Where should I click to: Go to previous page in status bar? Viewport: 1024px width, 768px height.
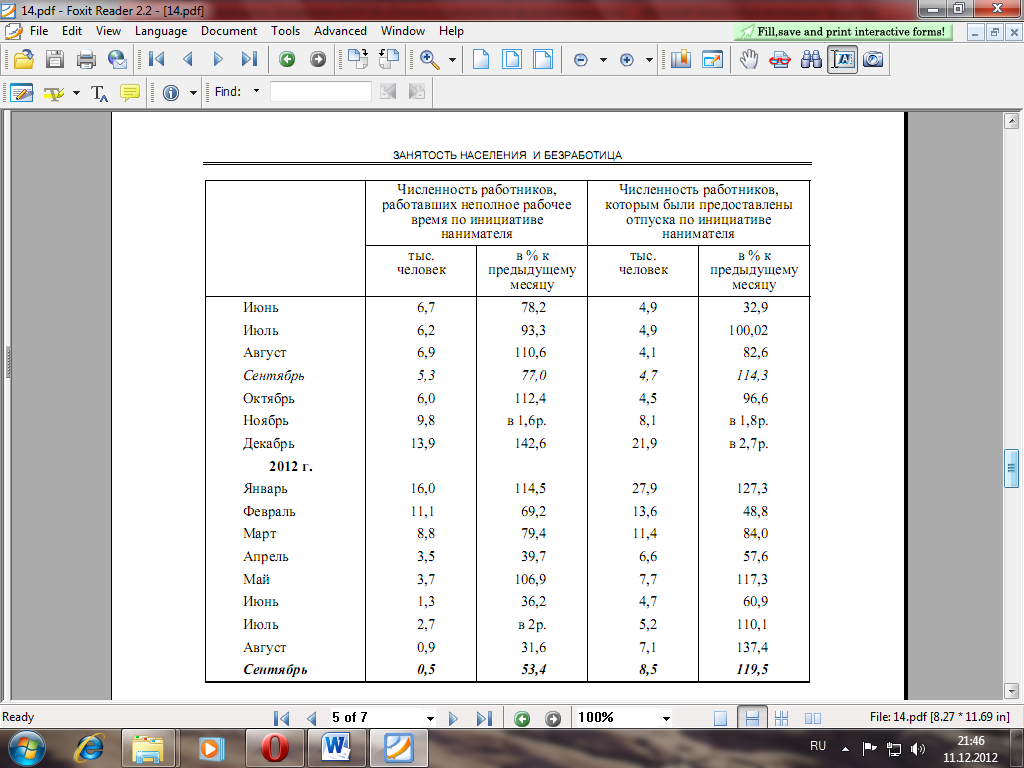tap(312, 718)
